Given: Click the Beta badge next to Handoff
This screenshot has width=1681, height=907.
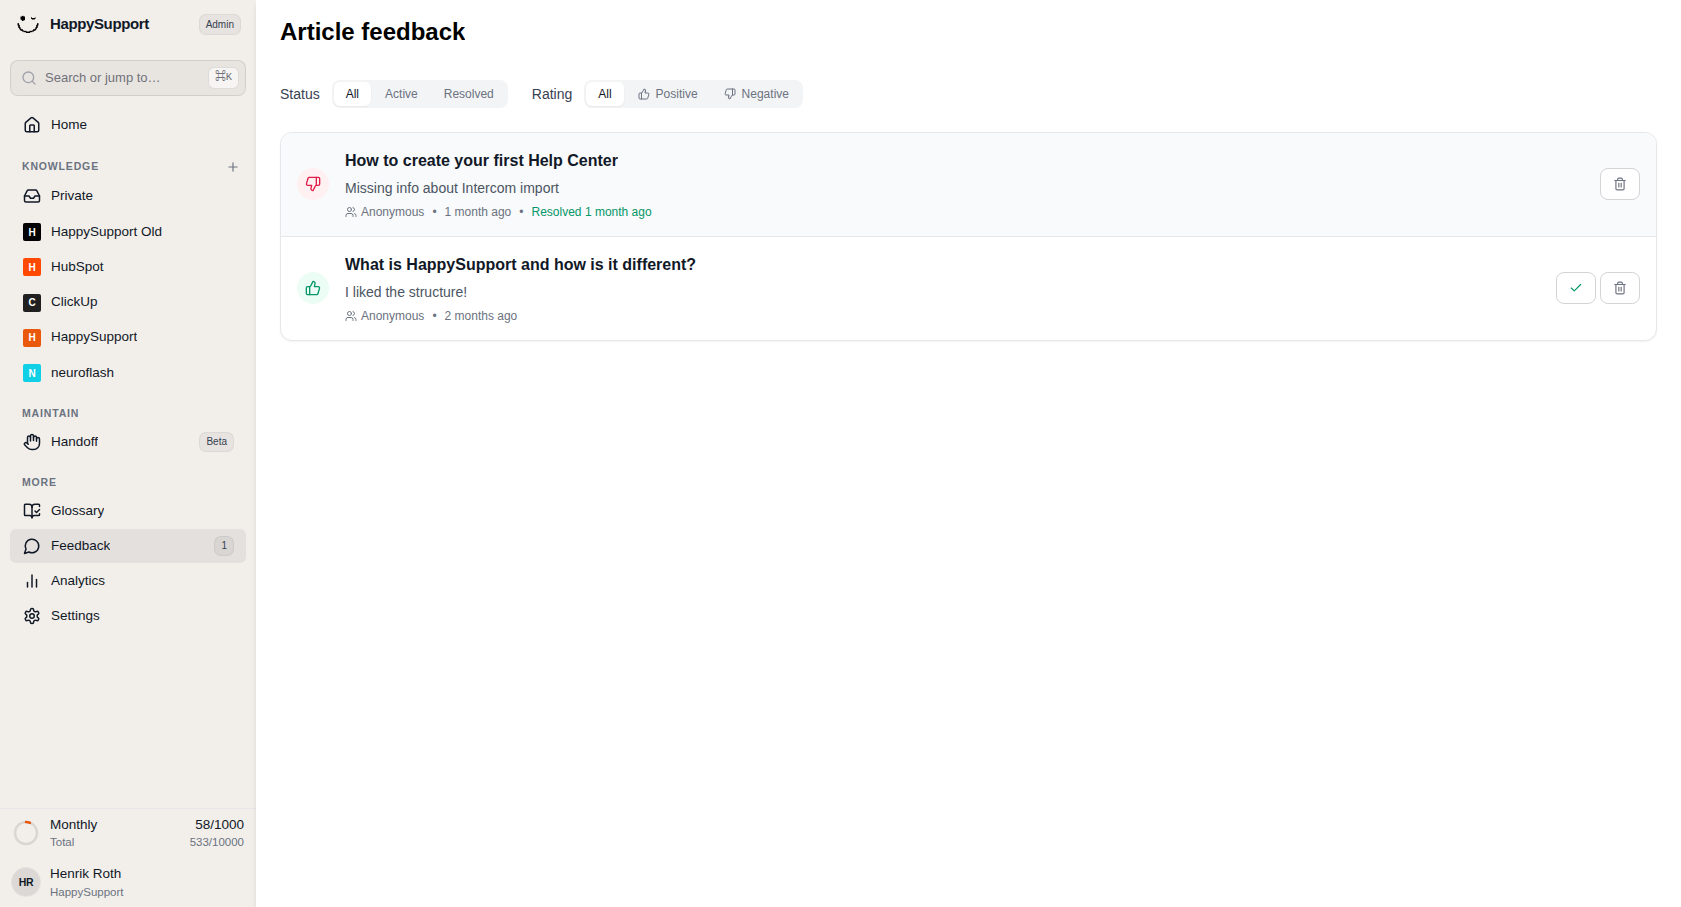Looking at the screenshot, I should (217, 442).
